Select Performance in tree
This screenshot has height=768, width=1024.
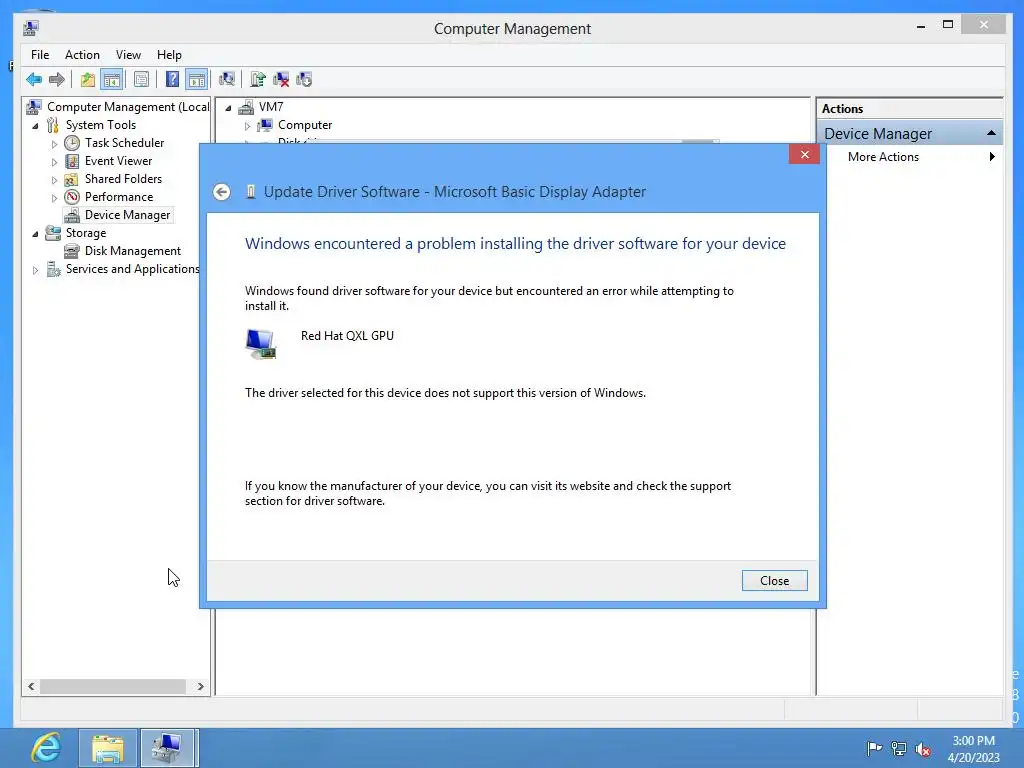pyautogui.click(x=119, y=197)
